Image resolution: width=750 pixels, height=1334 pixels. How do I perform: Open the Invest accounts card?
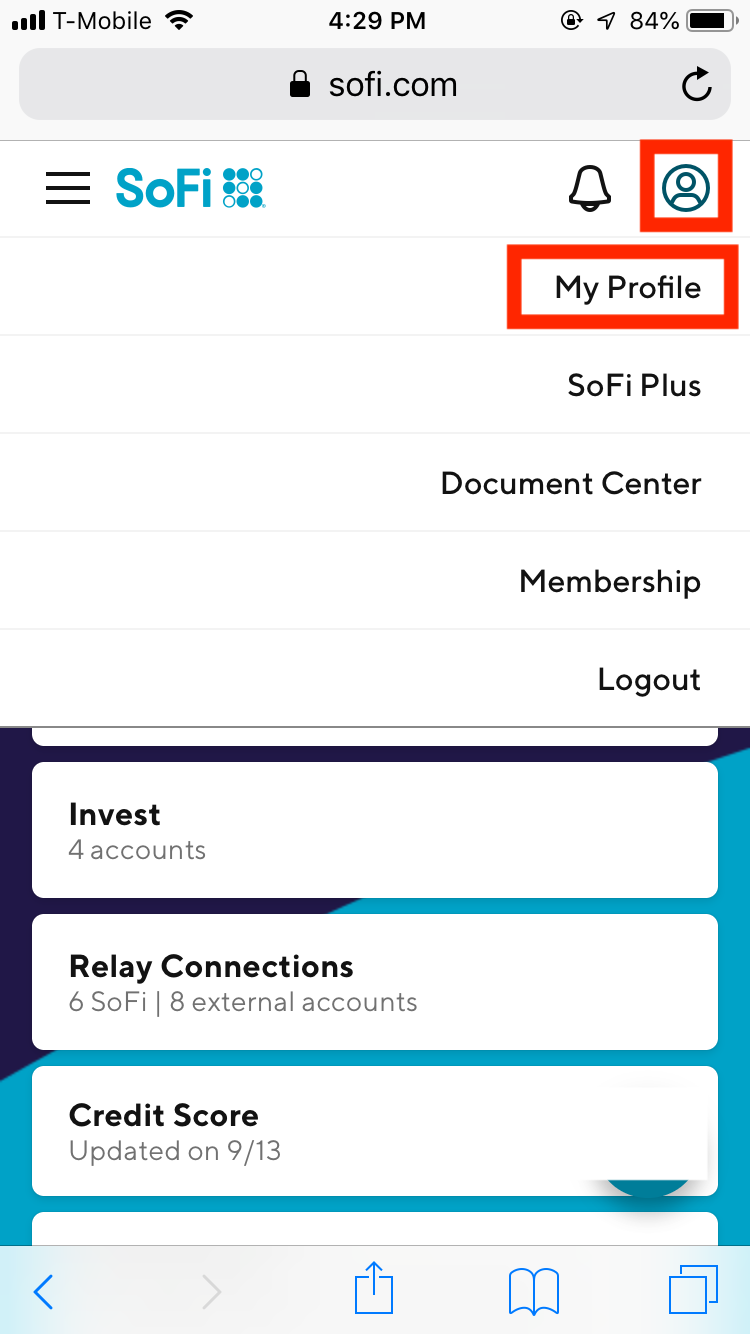[x=374, y=830]
